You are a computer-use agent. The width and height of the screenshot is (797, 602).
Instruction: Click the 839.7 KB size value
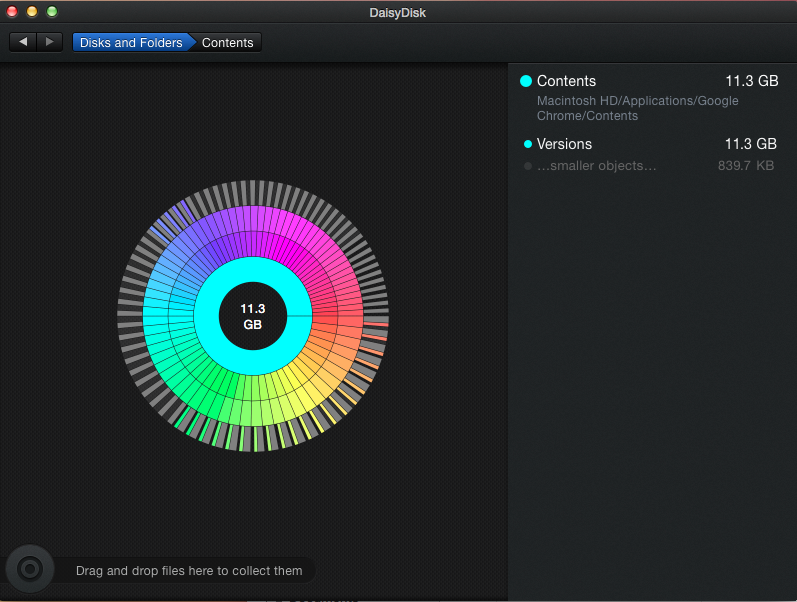pos(746,166)
